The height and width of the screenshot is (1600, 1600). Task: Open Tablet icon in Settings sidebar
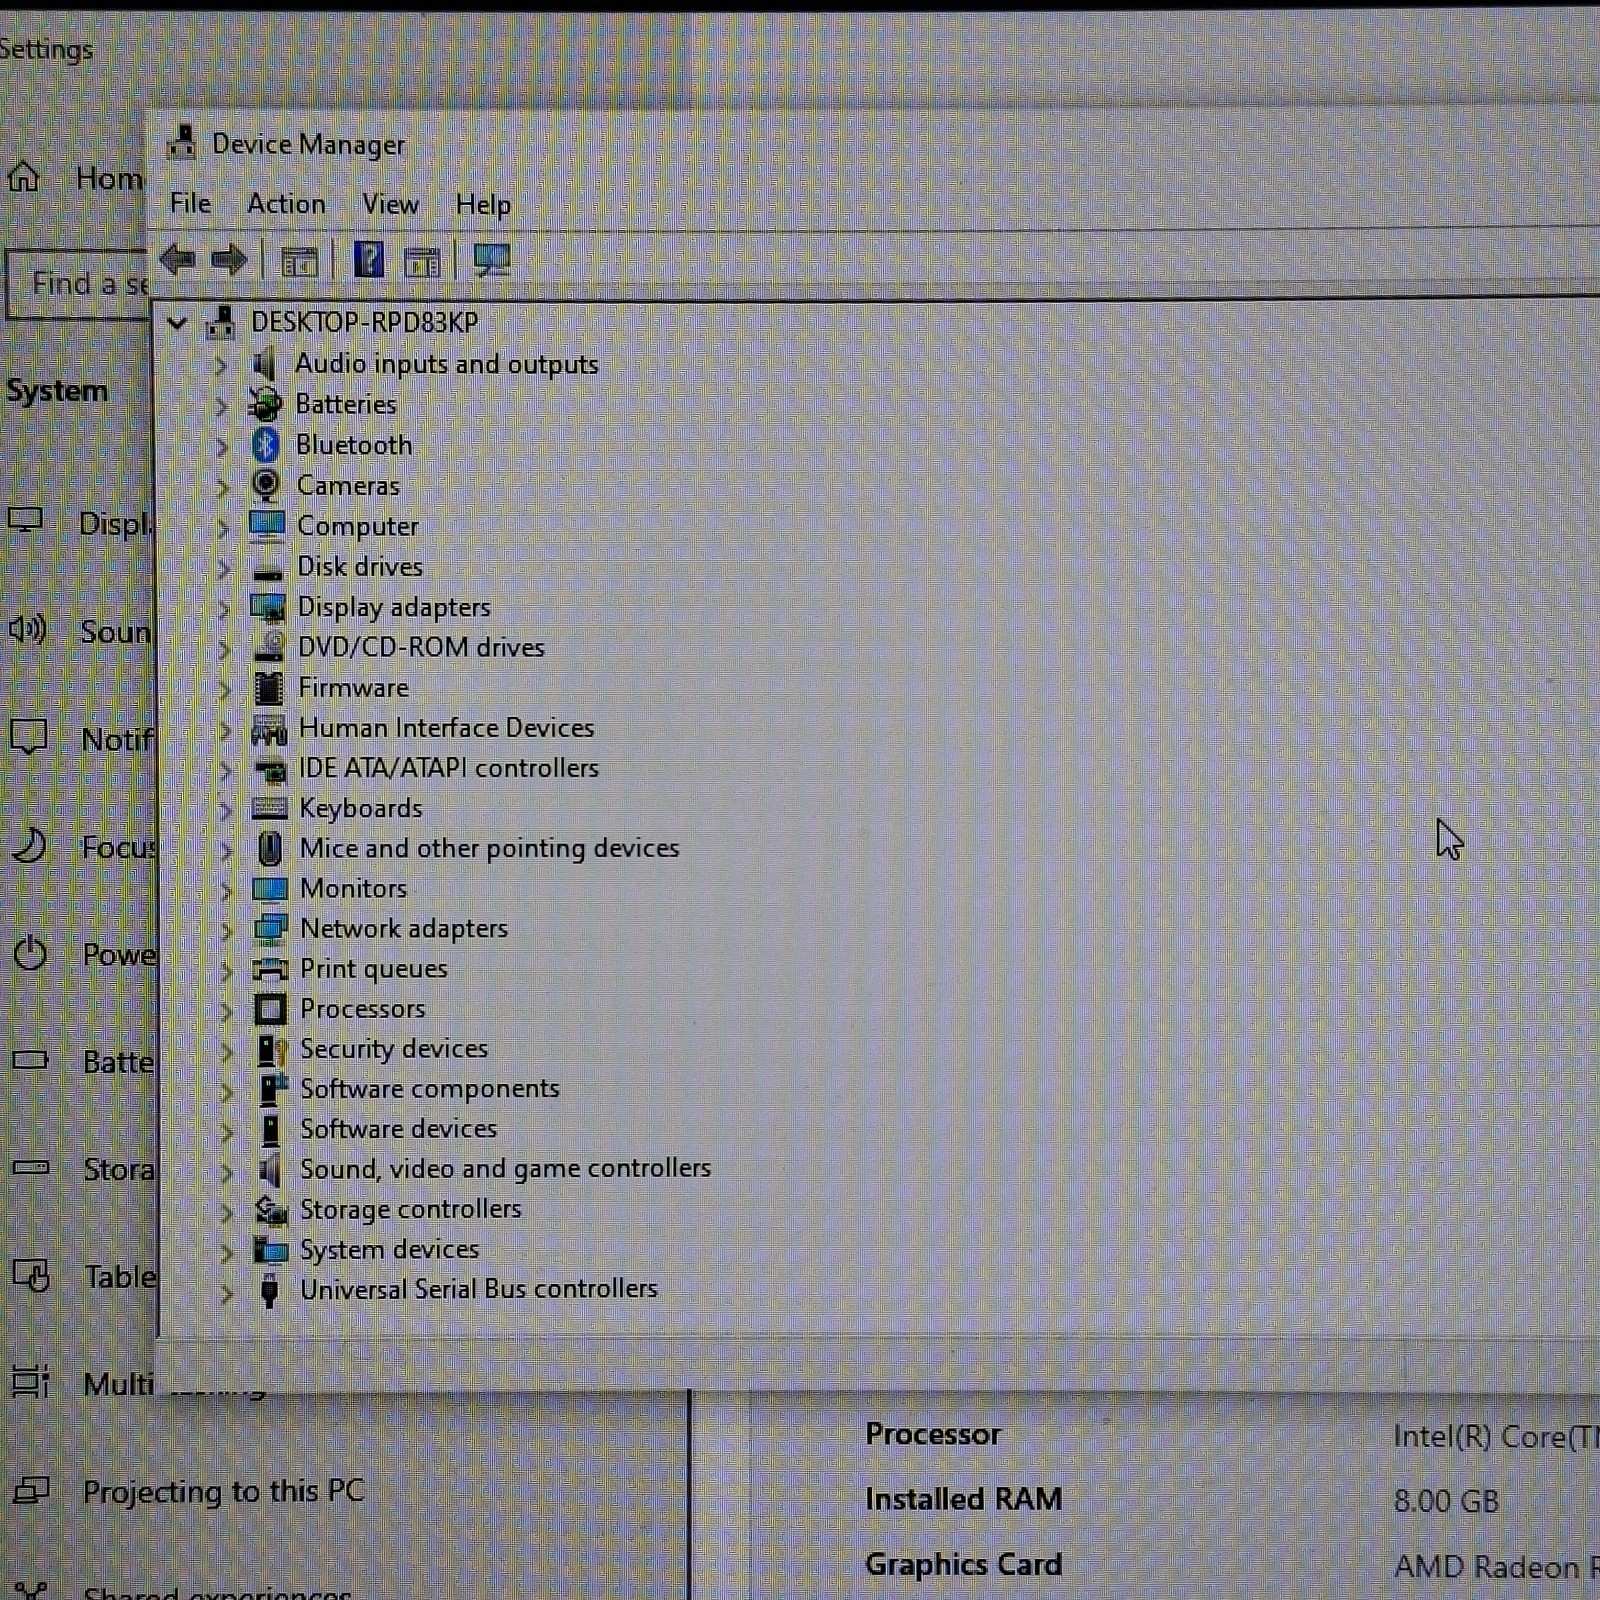click(31, 1274)
